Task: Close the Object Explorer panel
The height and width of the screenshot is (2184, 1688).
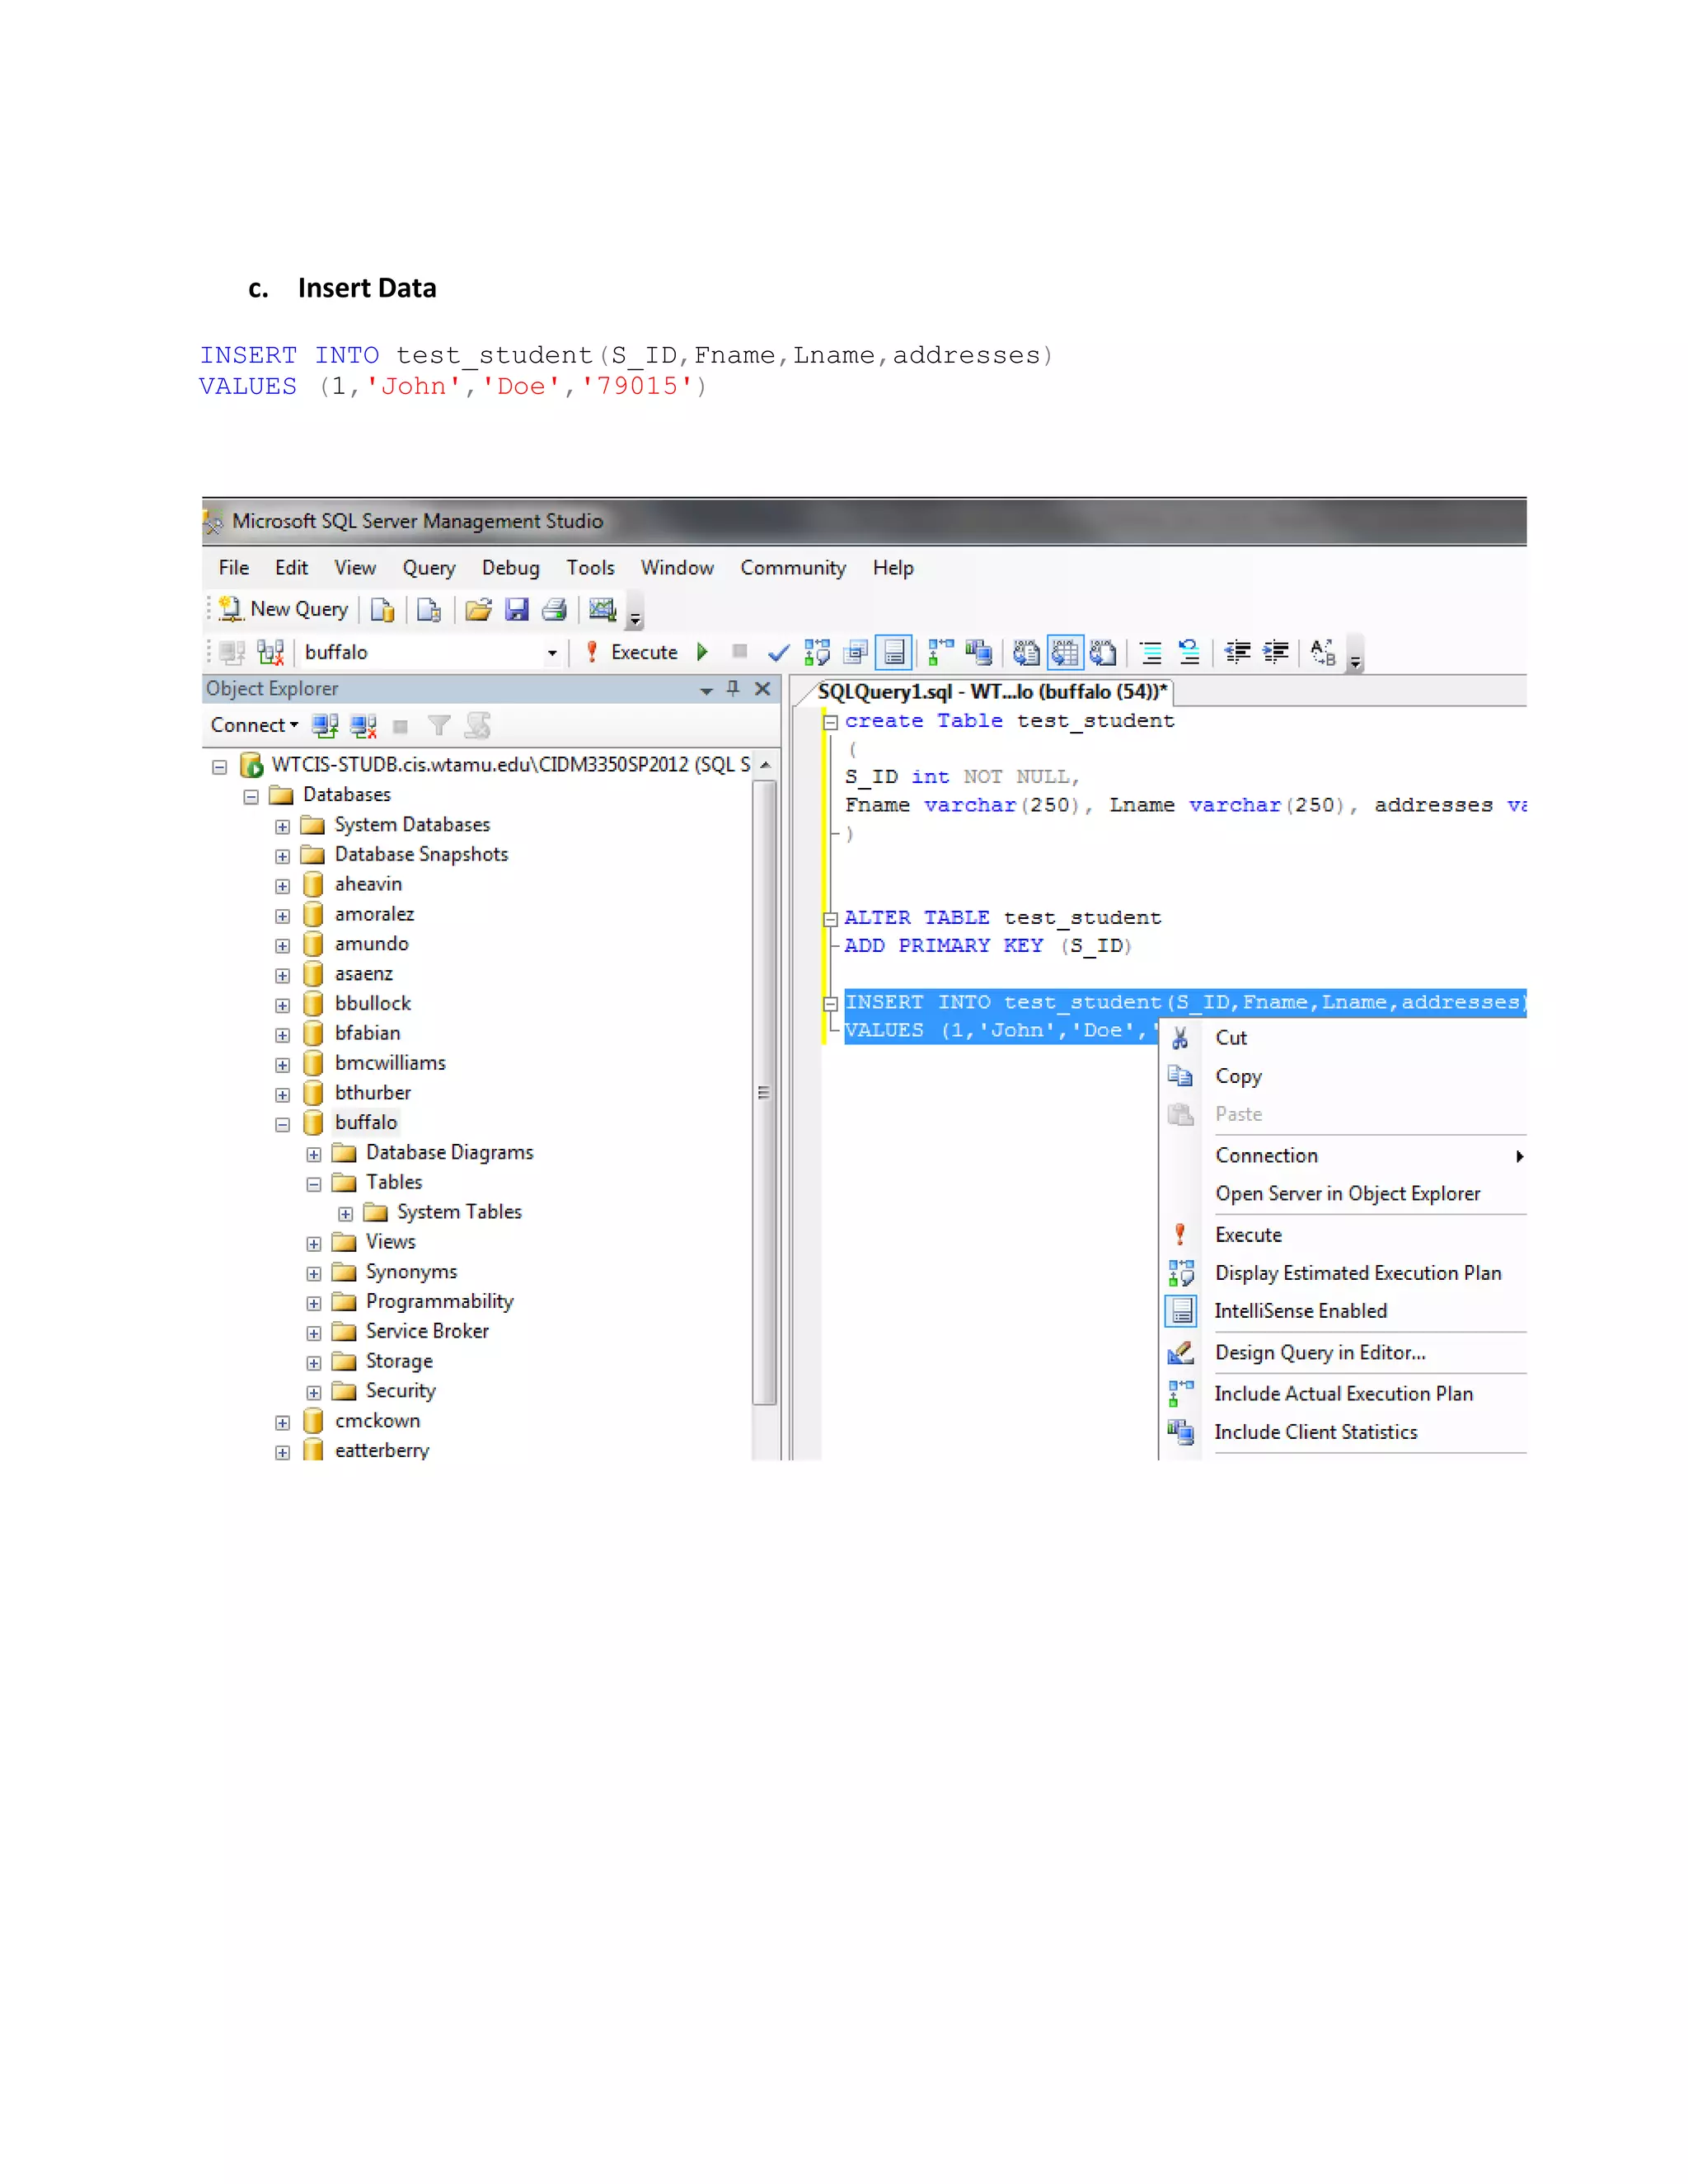Action: point(762,689)
